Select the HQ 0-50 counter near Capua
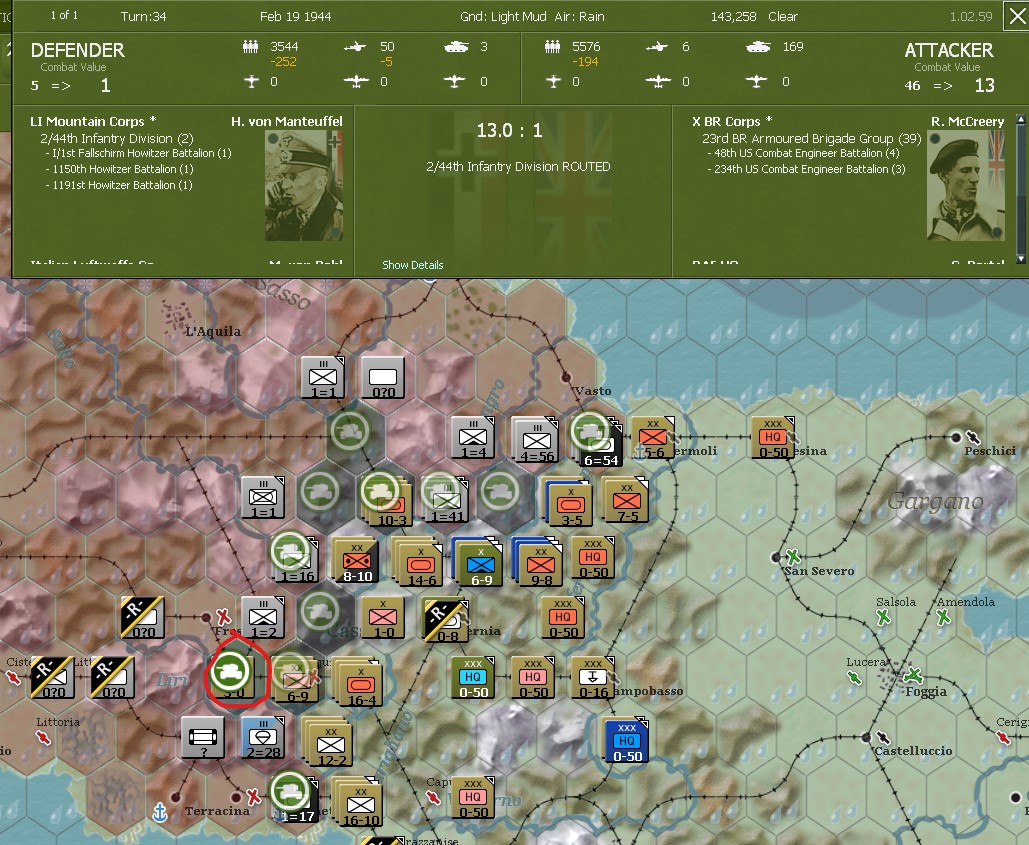 click(473, 797)
